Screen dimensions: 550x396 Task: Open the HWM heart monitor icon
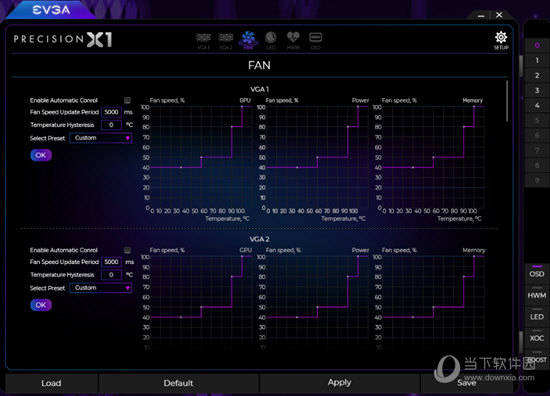(x=293, y=40)
